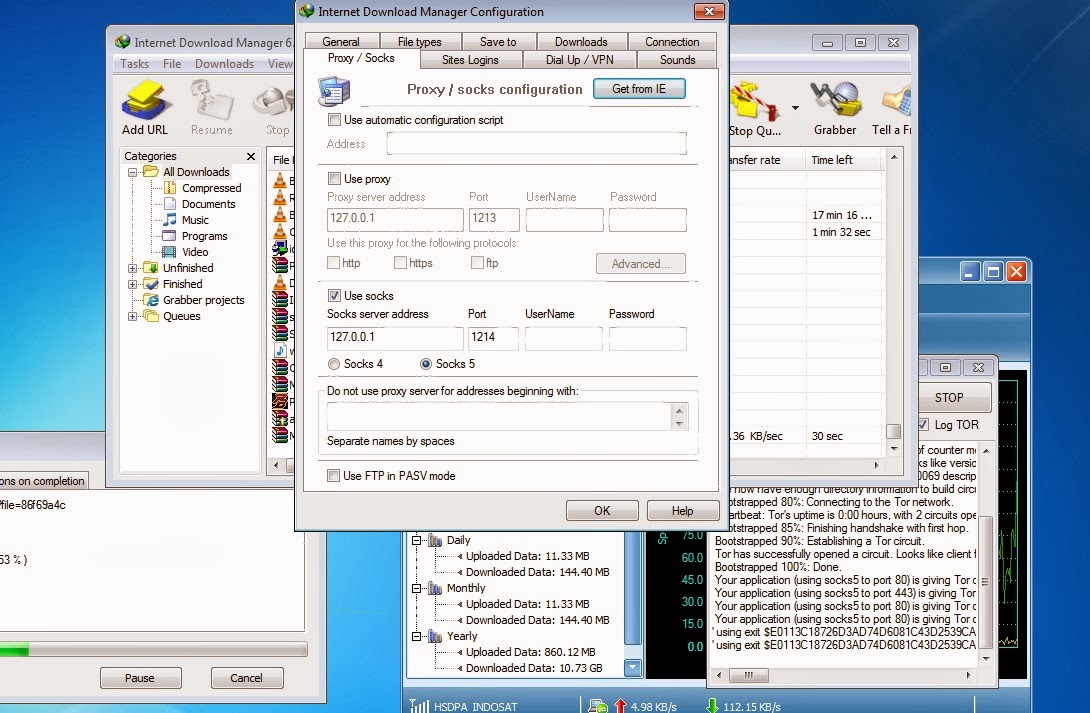This screenshot has width=1090, height=713.
Task: Click the STOP button in Tor window
Action: (954, 398)
